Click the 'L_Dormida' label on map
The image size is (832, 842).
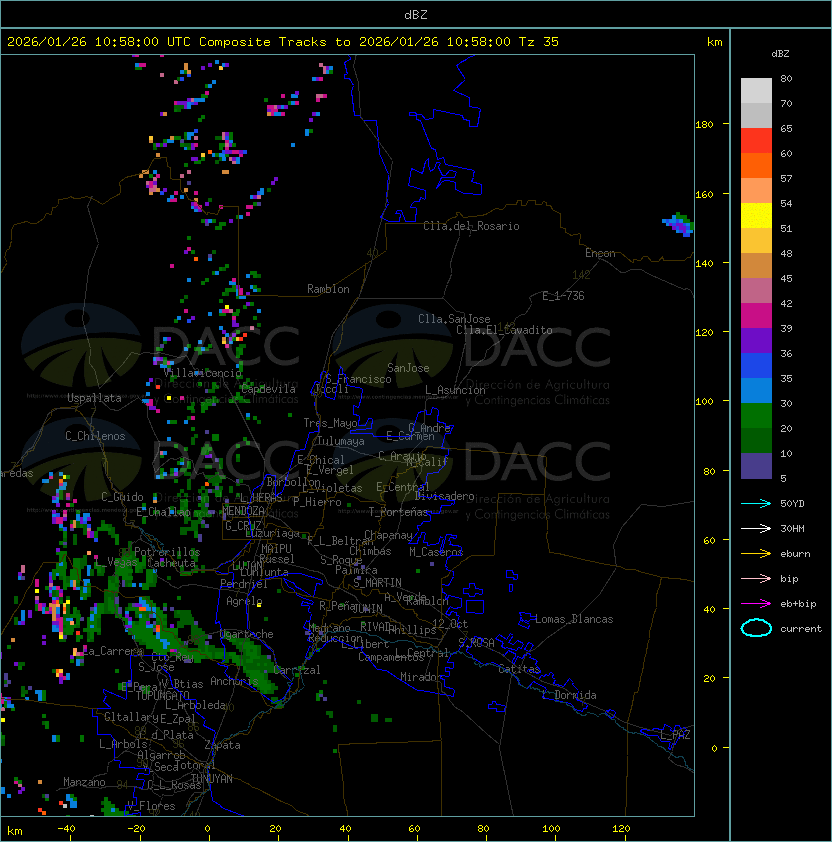(569, 695)
